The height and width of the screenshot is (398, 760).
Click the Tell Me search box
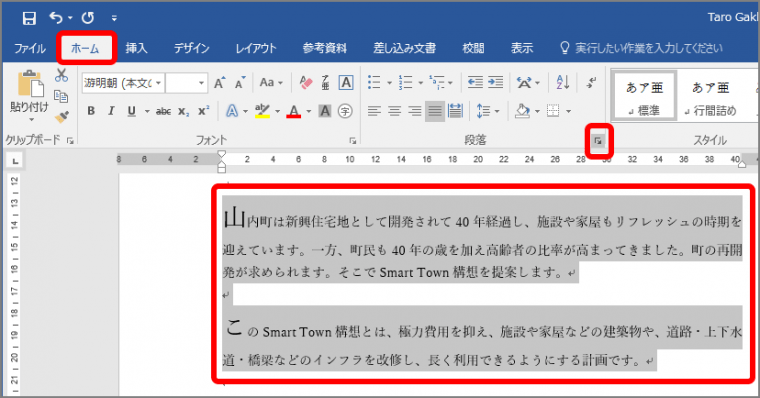click(642, 48)
